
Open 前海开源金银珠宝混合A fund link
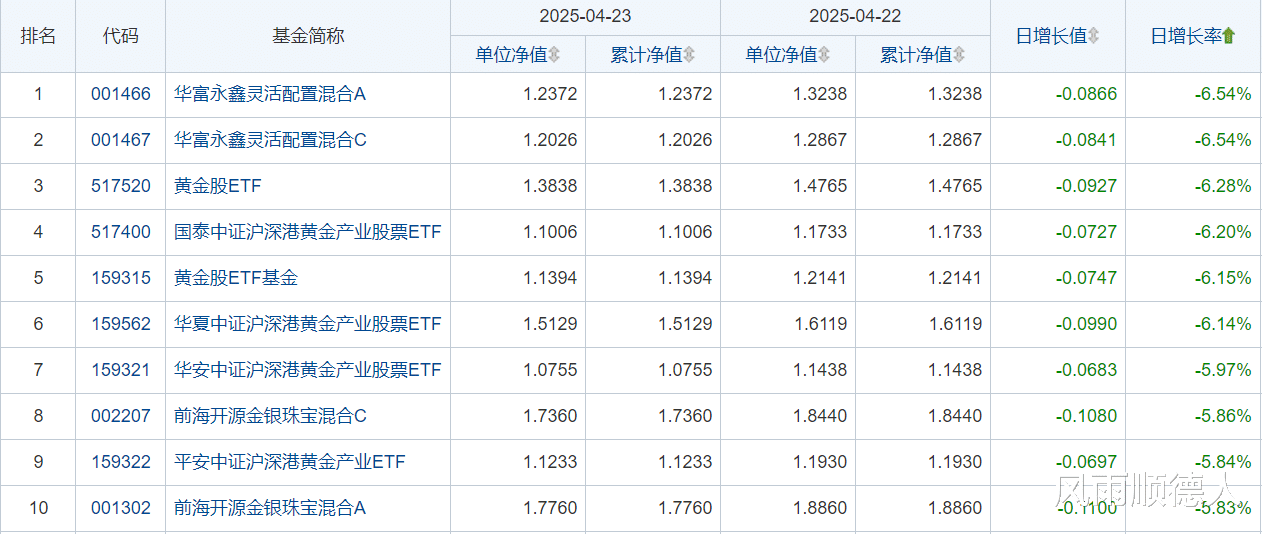pos(270,508)
